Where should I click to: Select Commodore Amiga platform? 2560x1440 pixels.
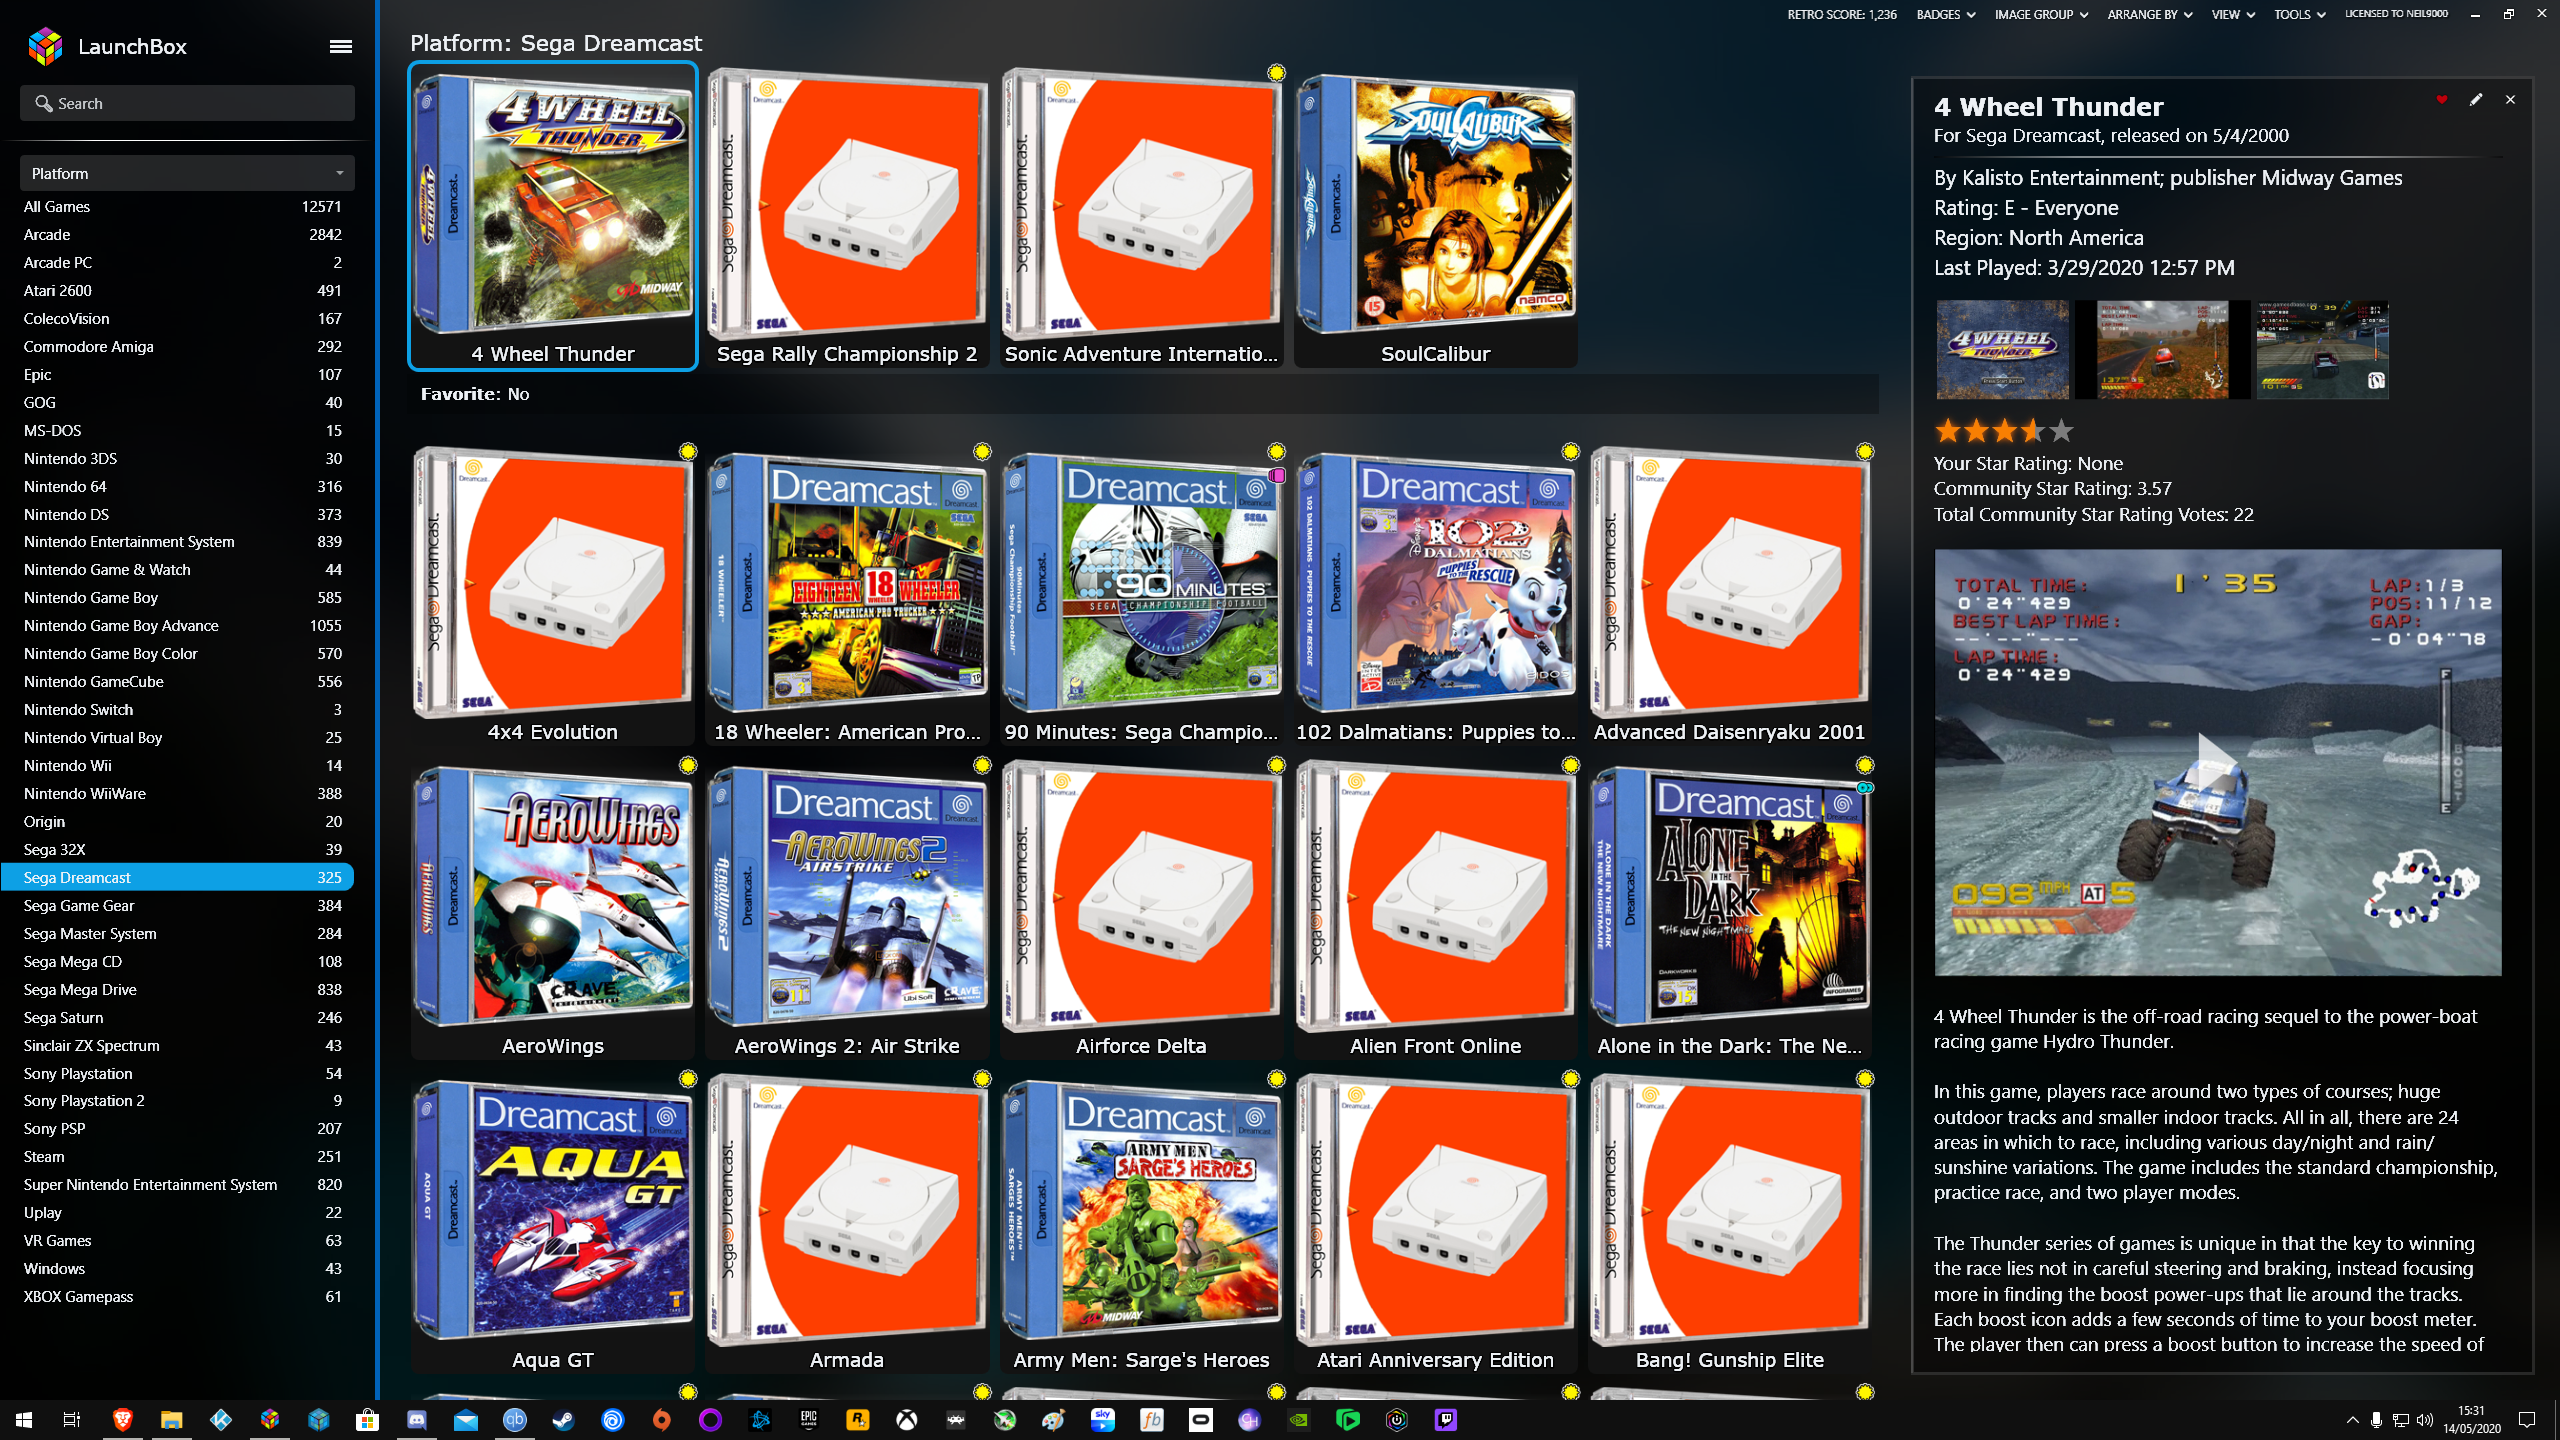pos(177,346)
